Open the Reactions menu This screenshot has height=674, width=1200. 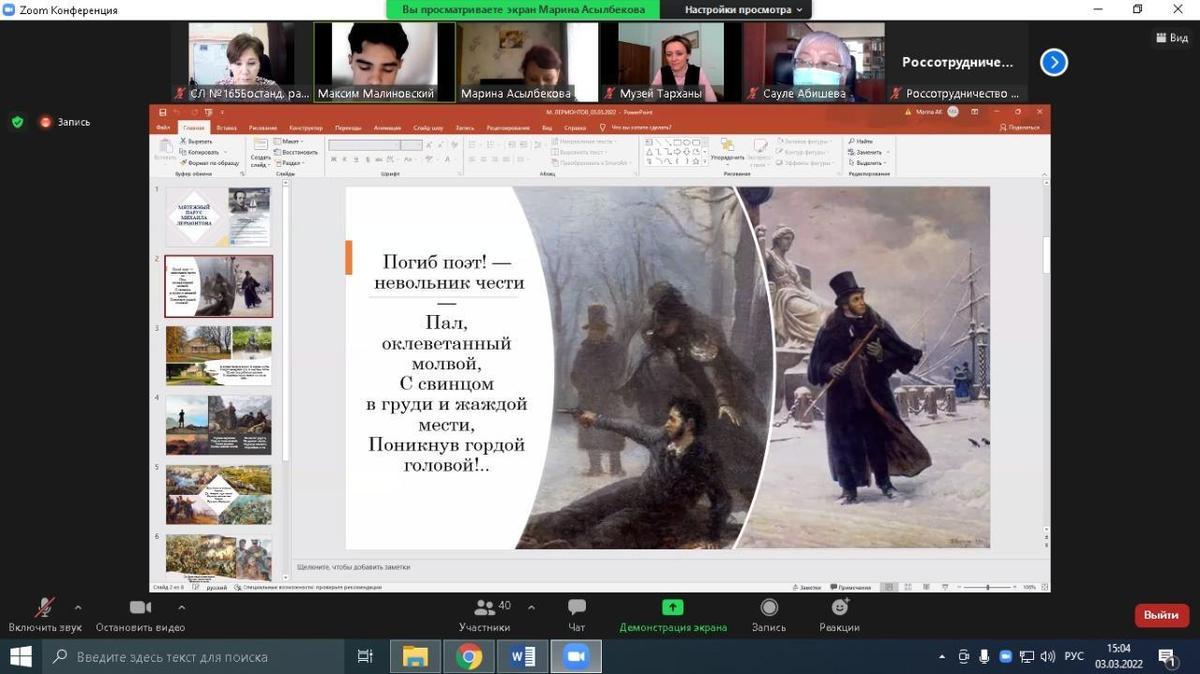tap(839, 608)
